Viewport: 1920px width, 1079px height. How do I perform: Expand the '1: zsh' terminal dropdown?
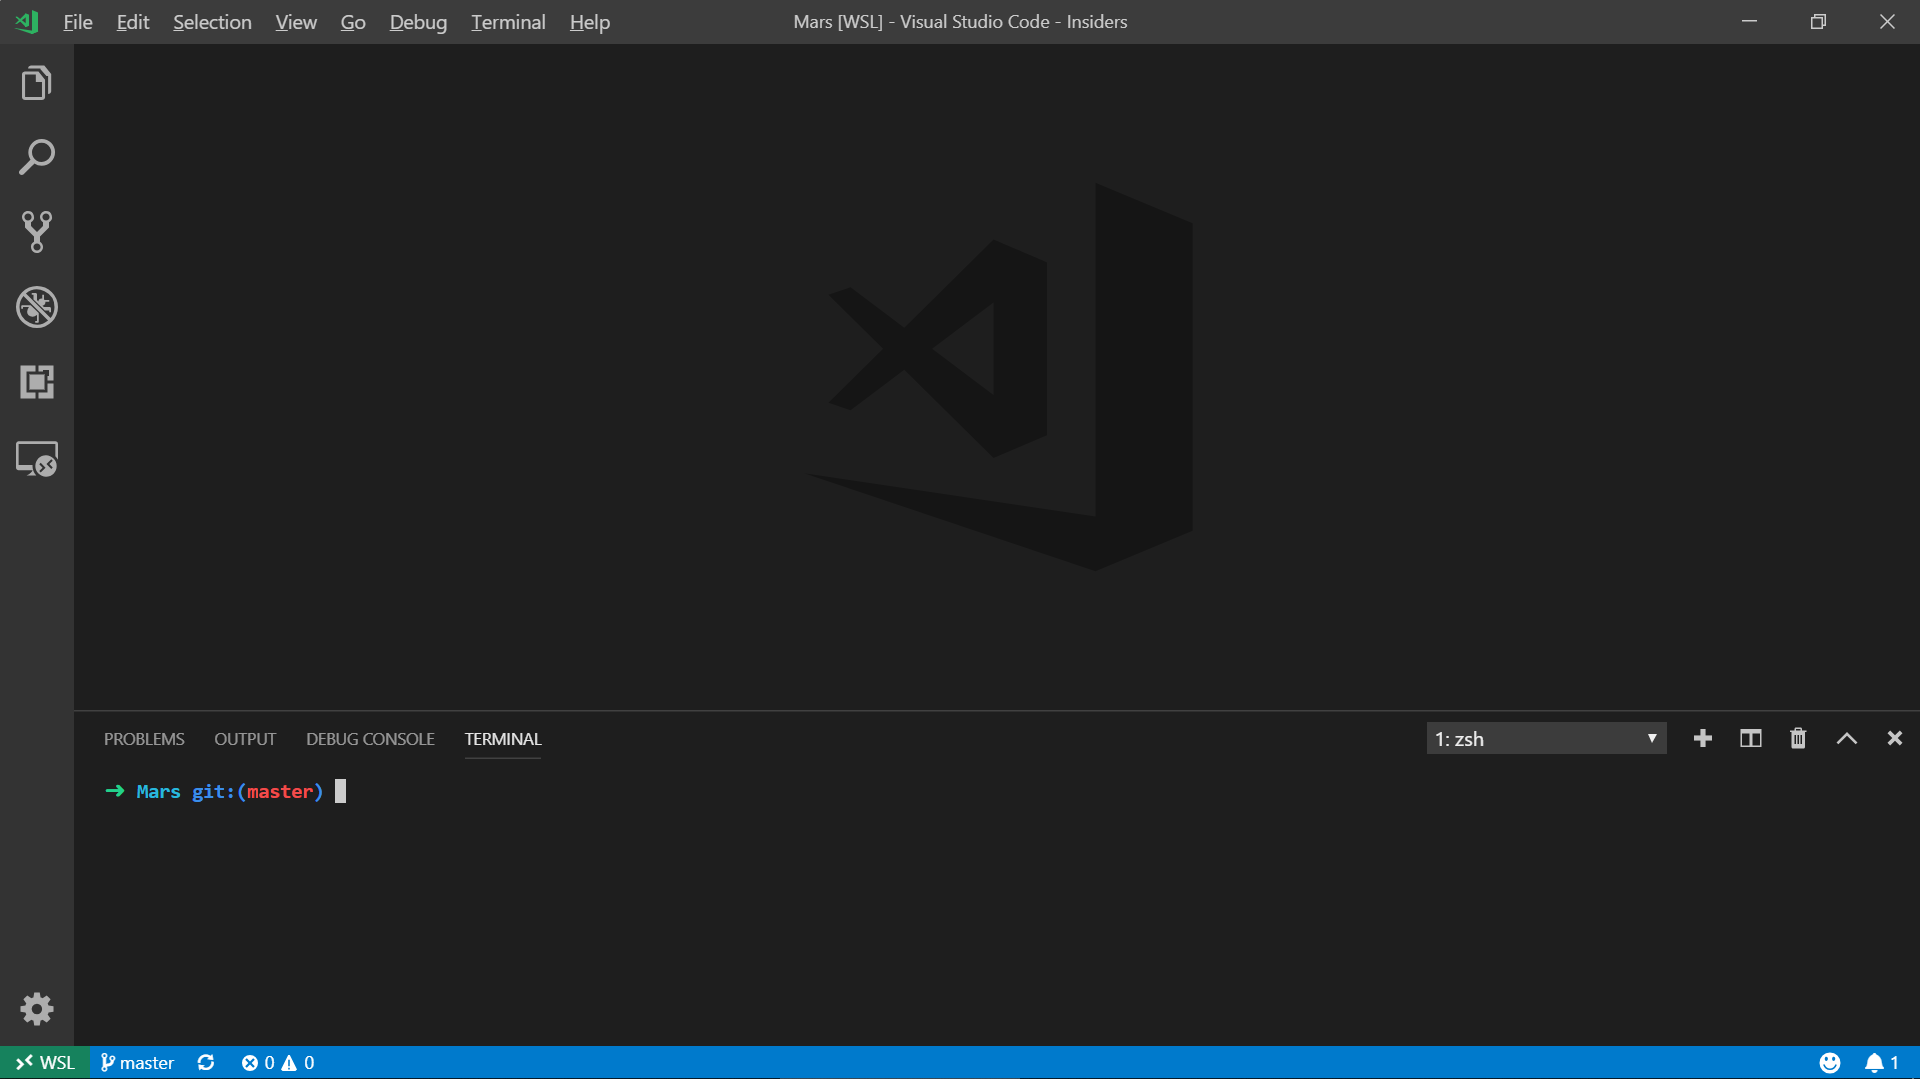[x=1546, y=739]
